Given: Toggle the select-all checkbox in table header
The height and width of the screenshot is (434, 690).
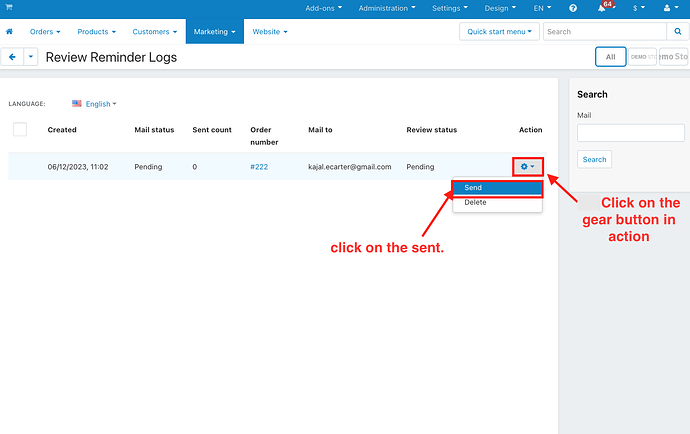Looking at the screenshot, I should point(20,129).
